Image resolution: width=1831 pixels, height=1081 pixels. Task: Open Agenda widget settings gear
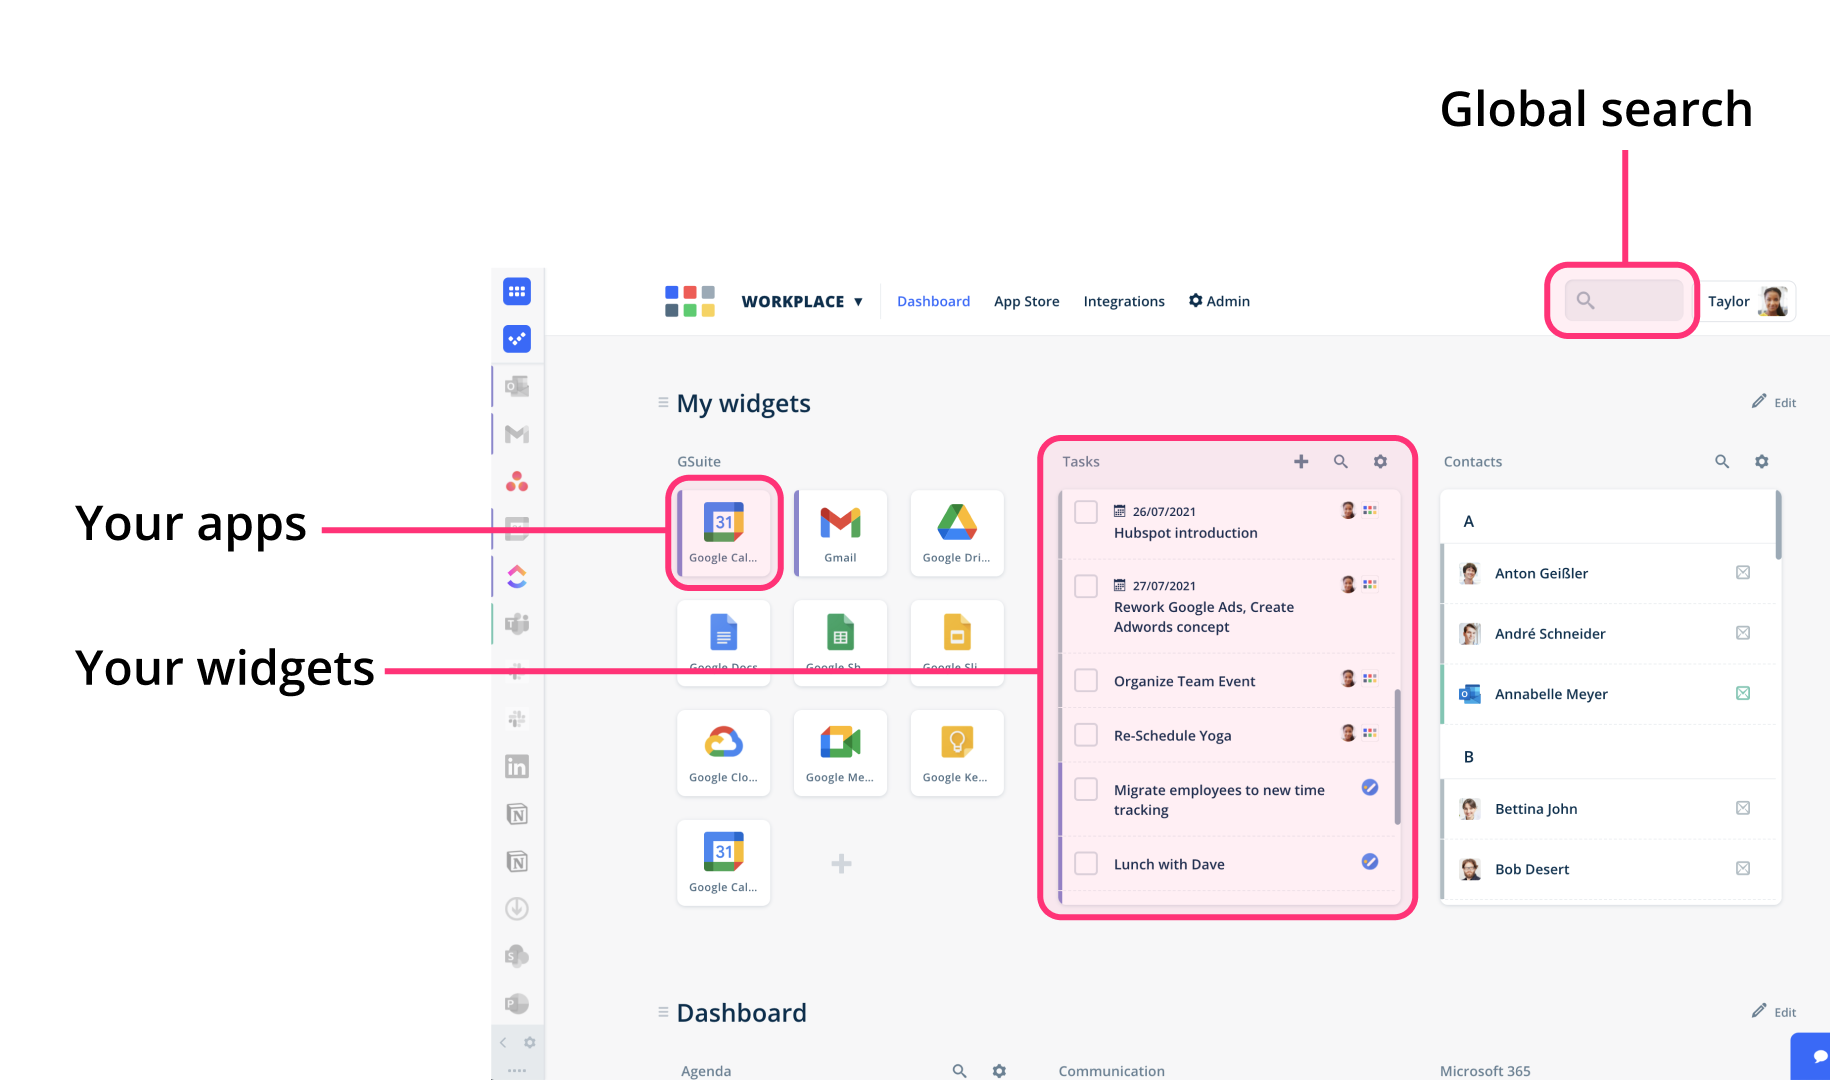point(999,1071)
